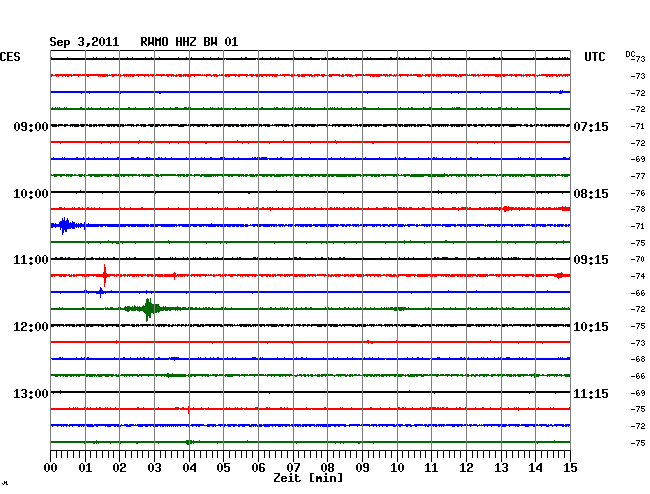Click the 10:15 UTC time label

point(591,327)
